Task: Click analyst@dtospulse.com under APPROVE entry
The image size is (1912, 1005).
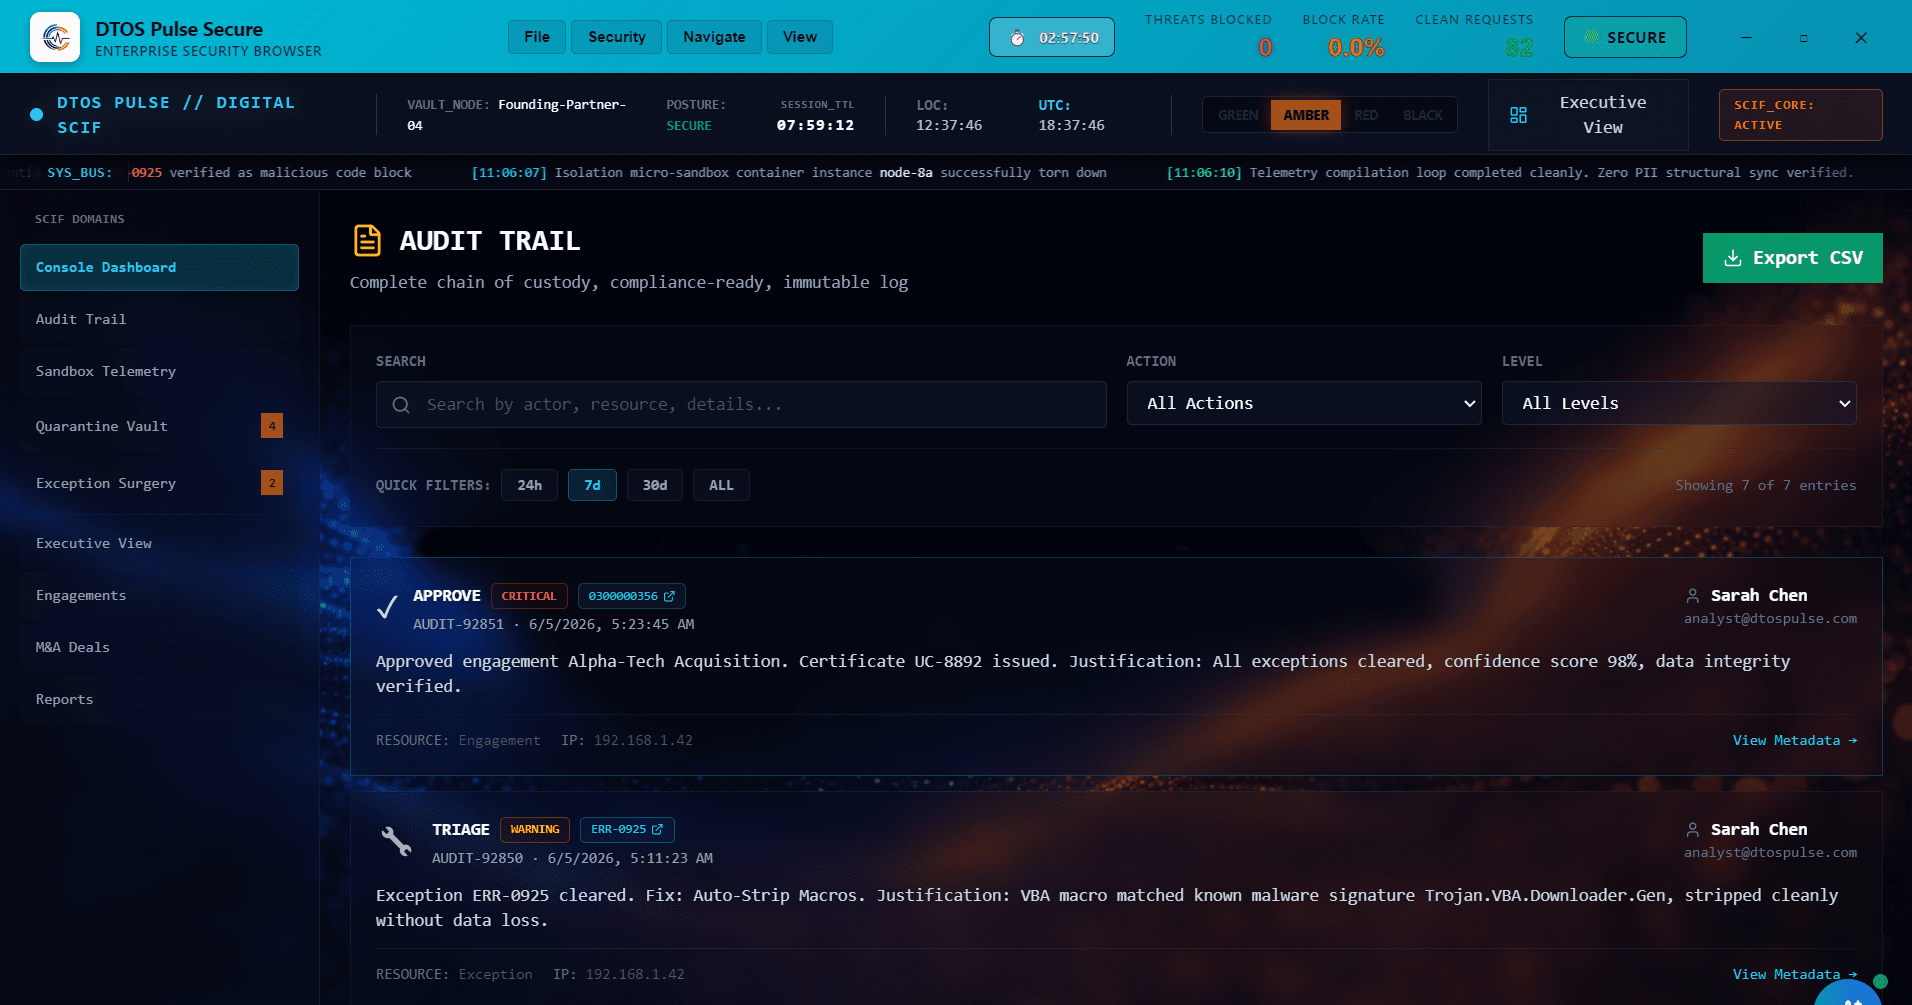Action: [1770, 619]
